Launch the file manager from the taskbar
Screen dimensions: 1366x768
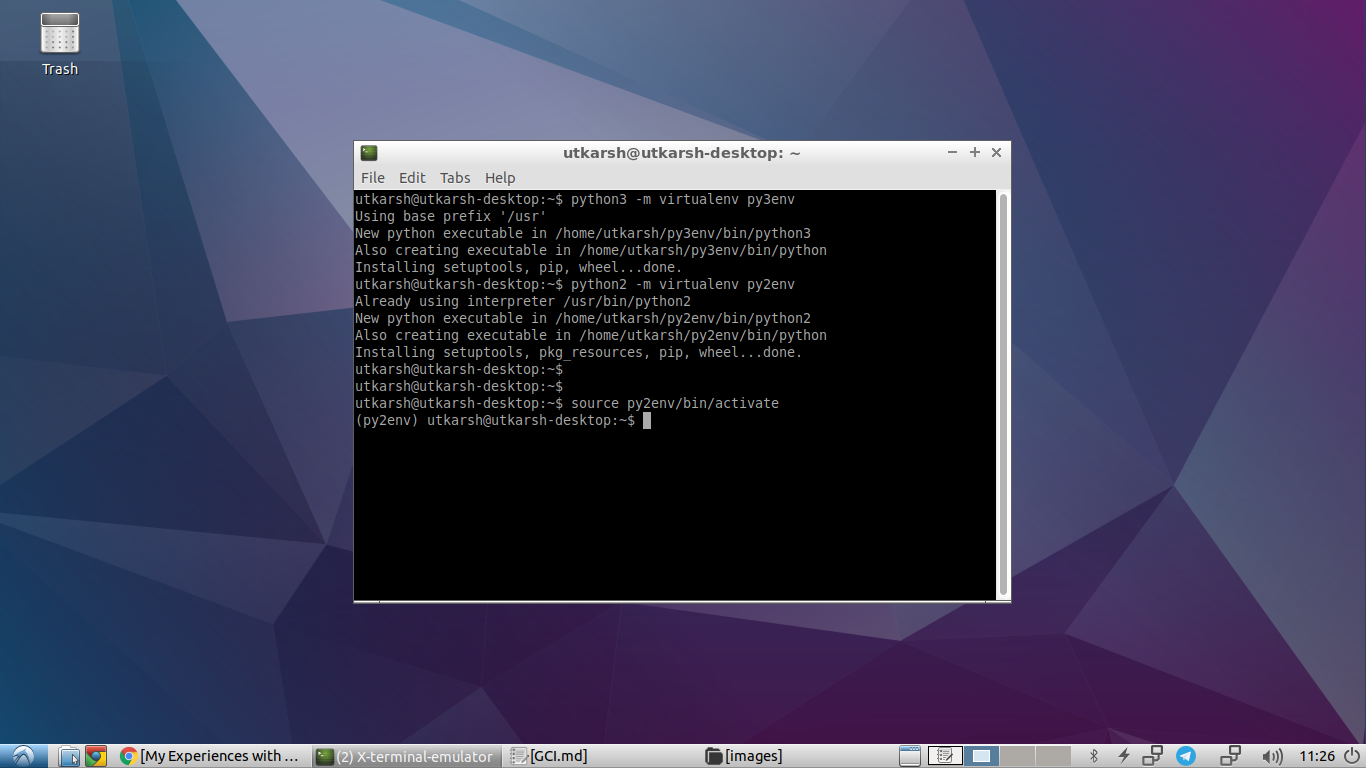pyautogui.click(x=68, y=756)
